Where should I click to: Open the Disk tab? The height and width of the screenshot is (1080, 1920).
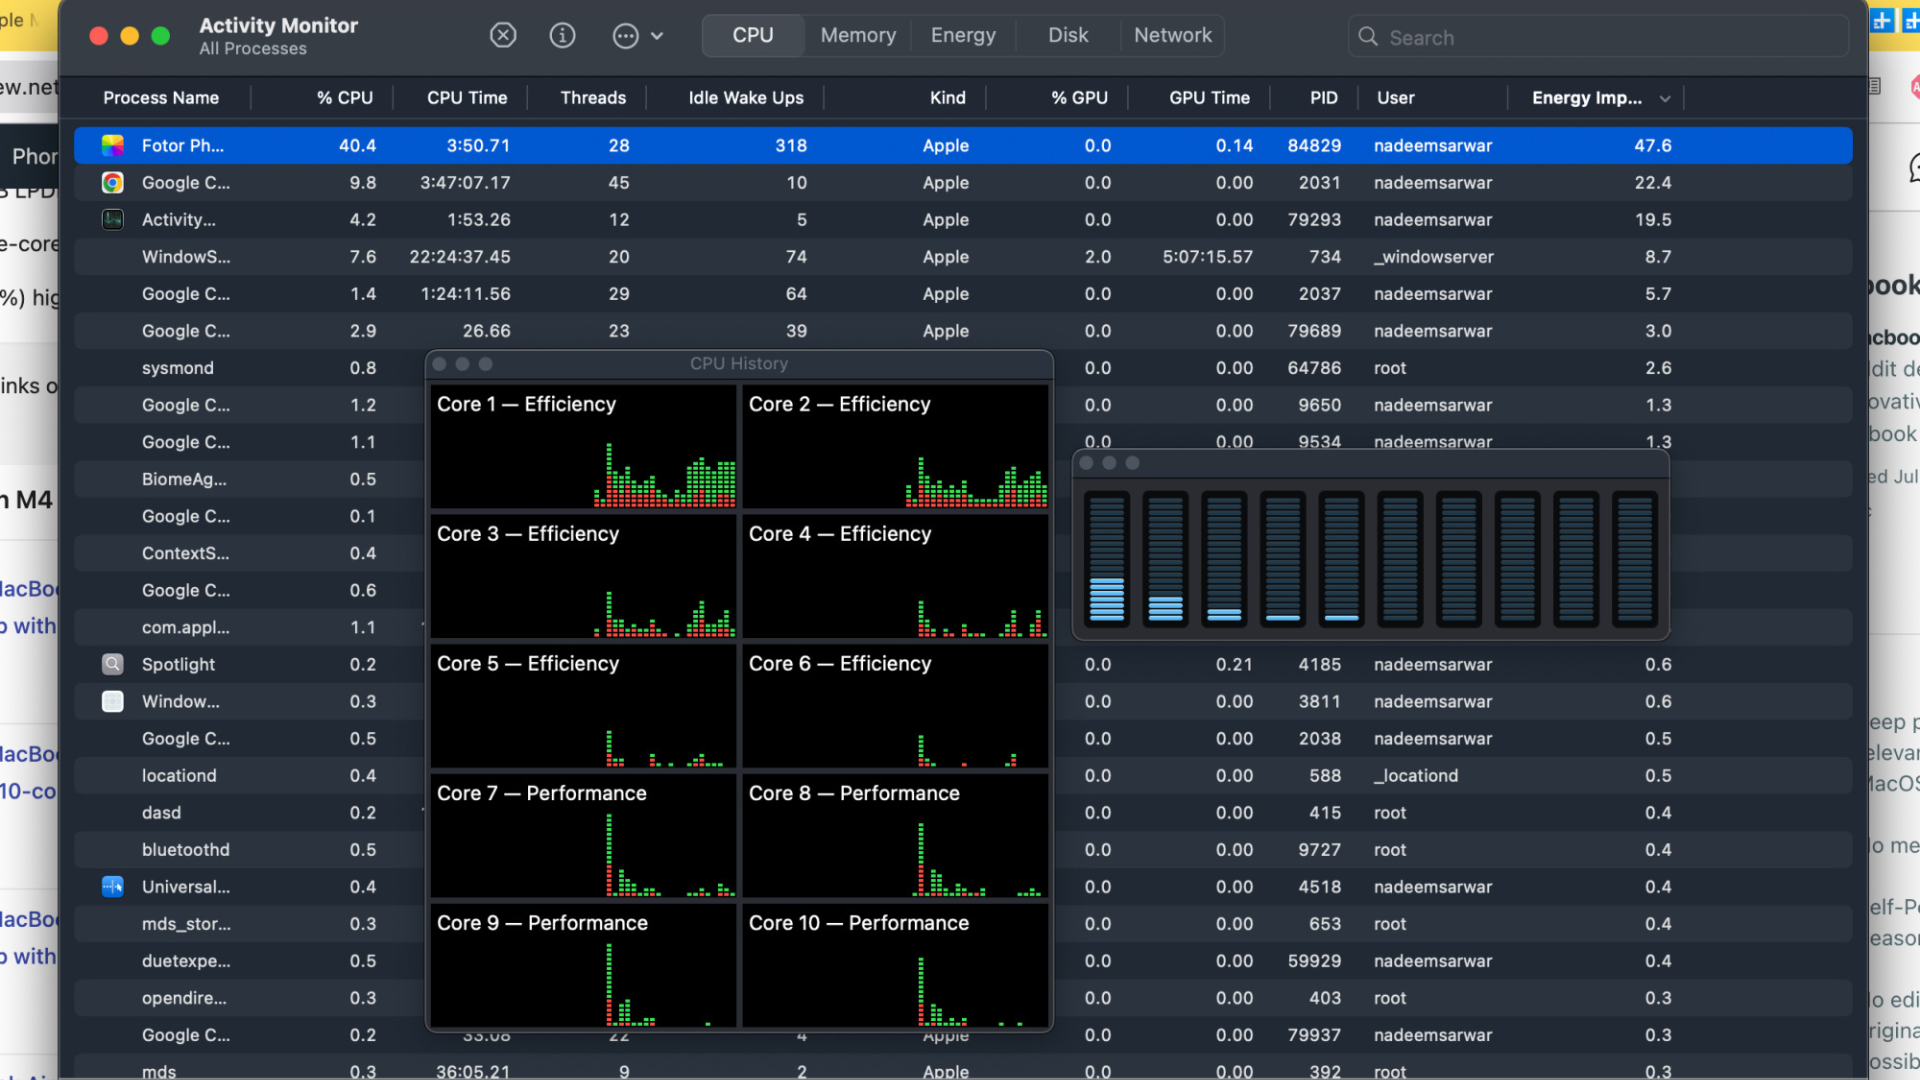point(1067,35)
